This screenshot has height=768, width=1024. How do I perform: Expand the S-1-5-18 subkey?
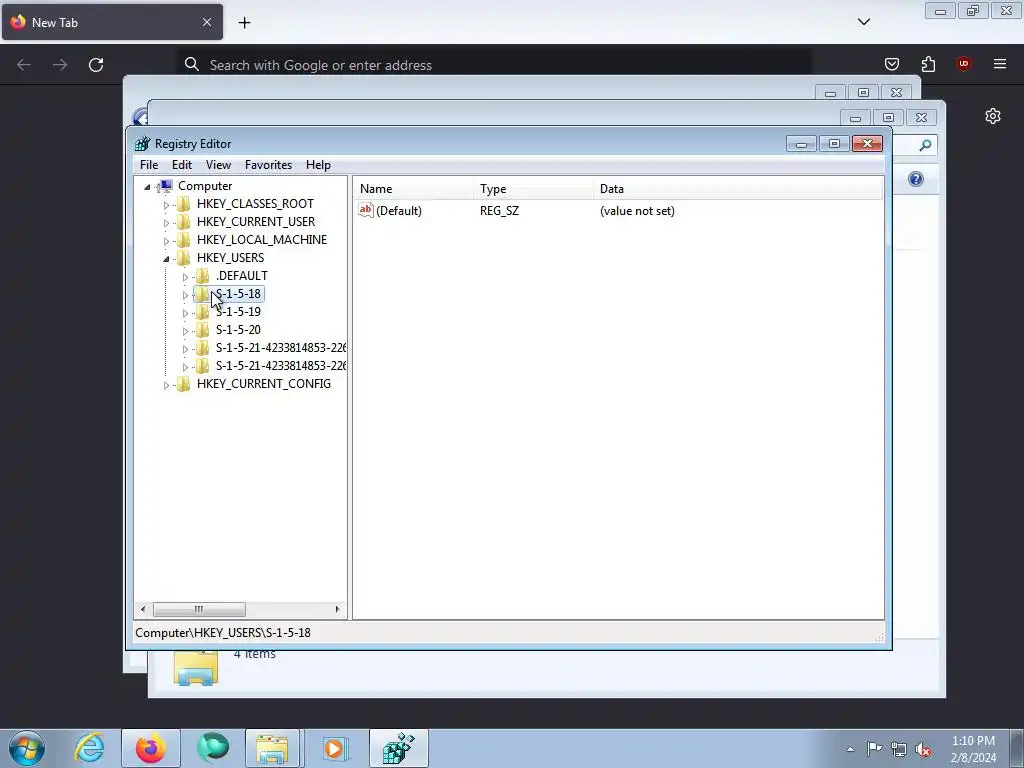(x=185, y=295)
